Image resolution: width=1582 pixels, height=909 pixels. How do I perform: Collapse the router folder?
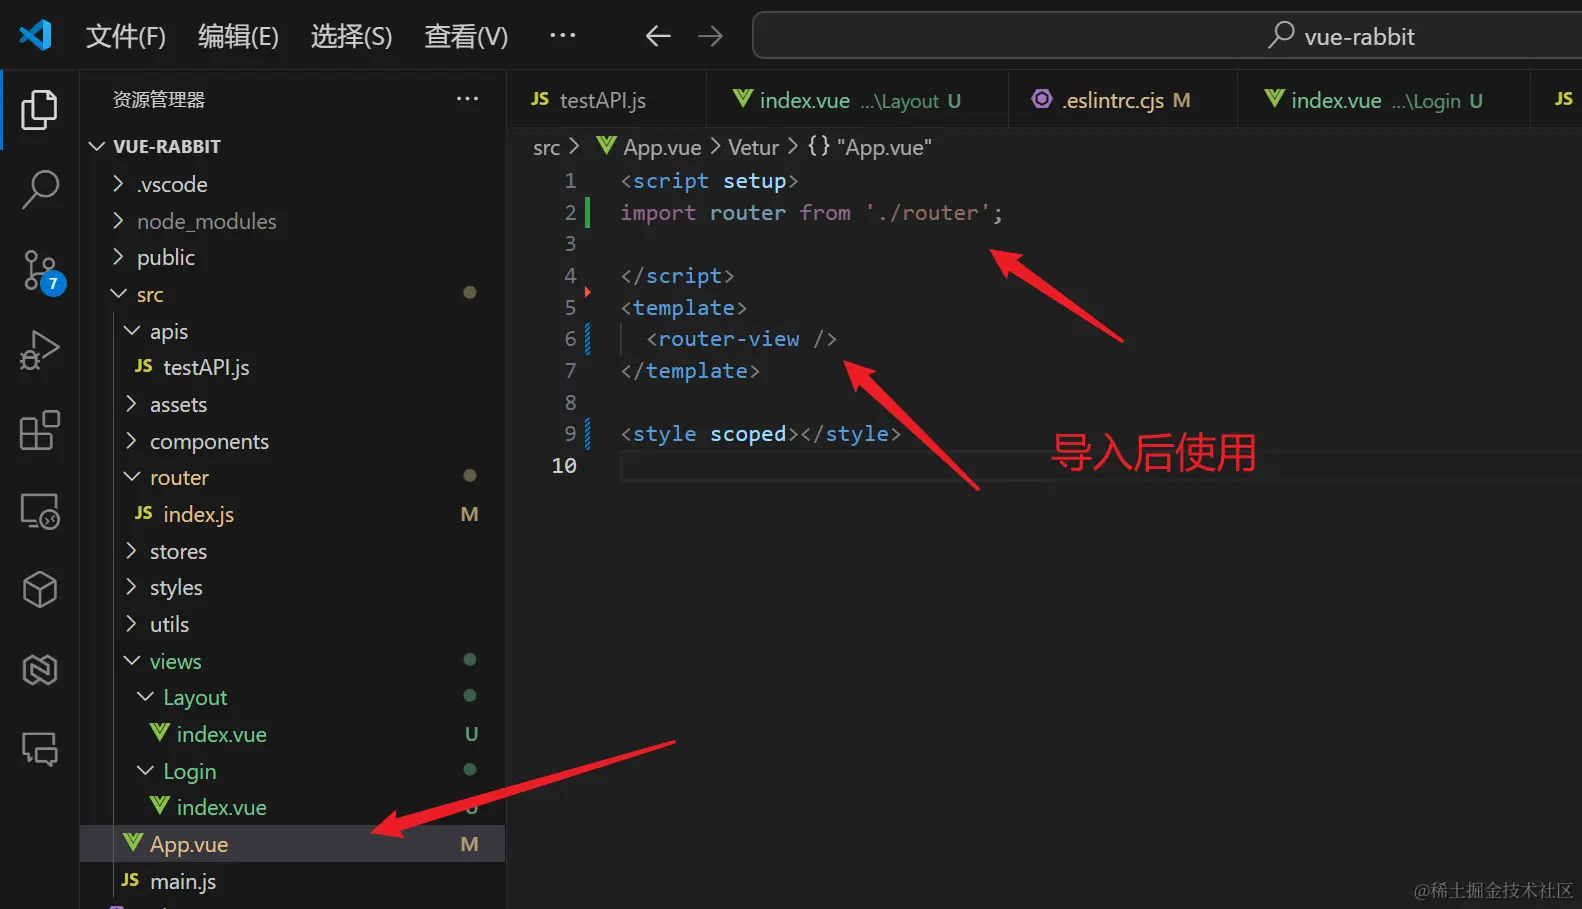tap(292, 477)
